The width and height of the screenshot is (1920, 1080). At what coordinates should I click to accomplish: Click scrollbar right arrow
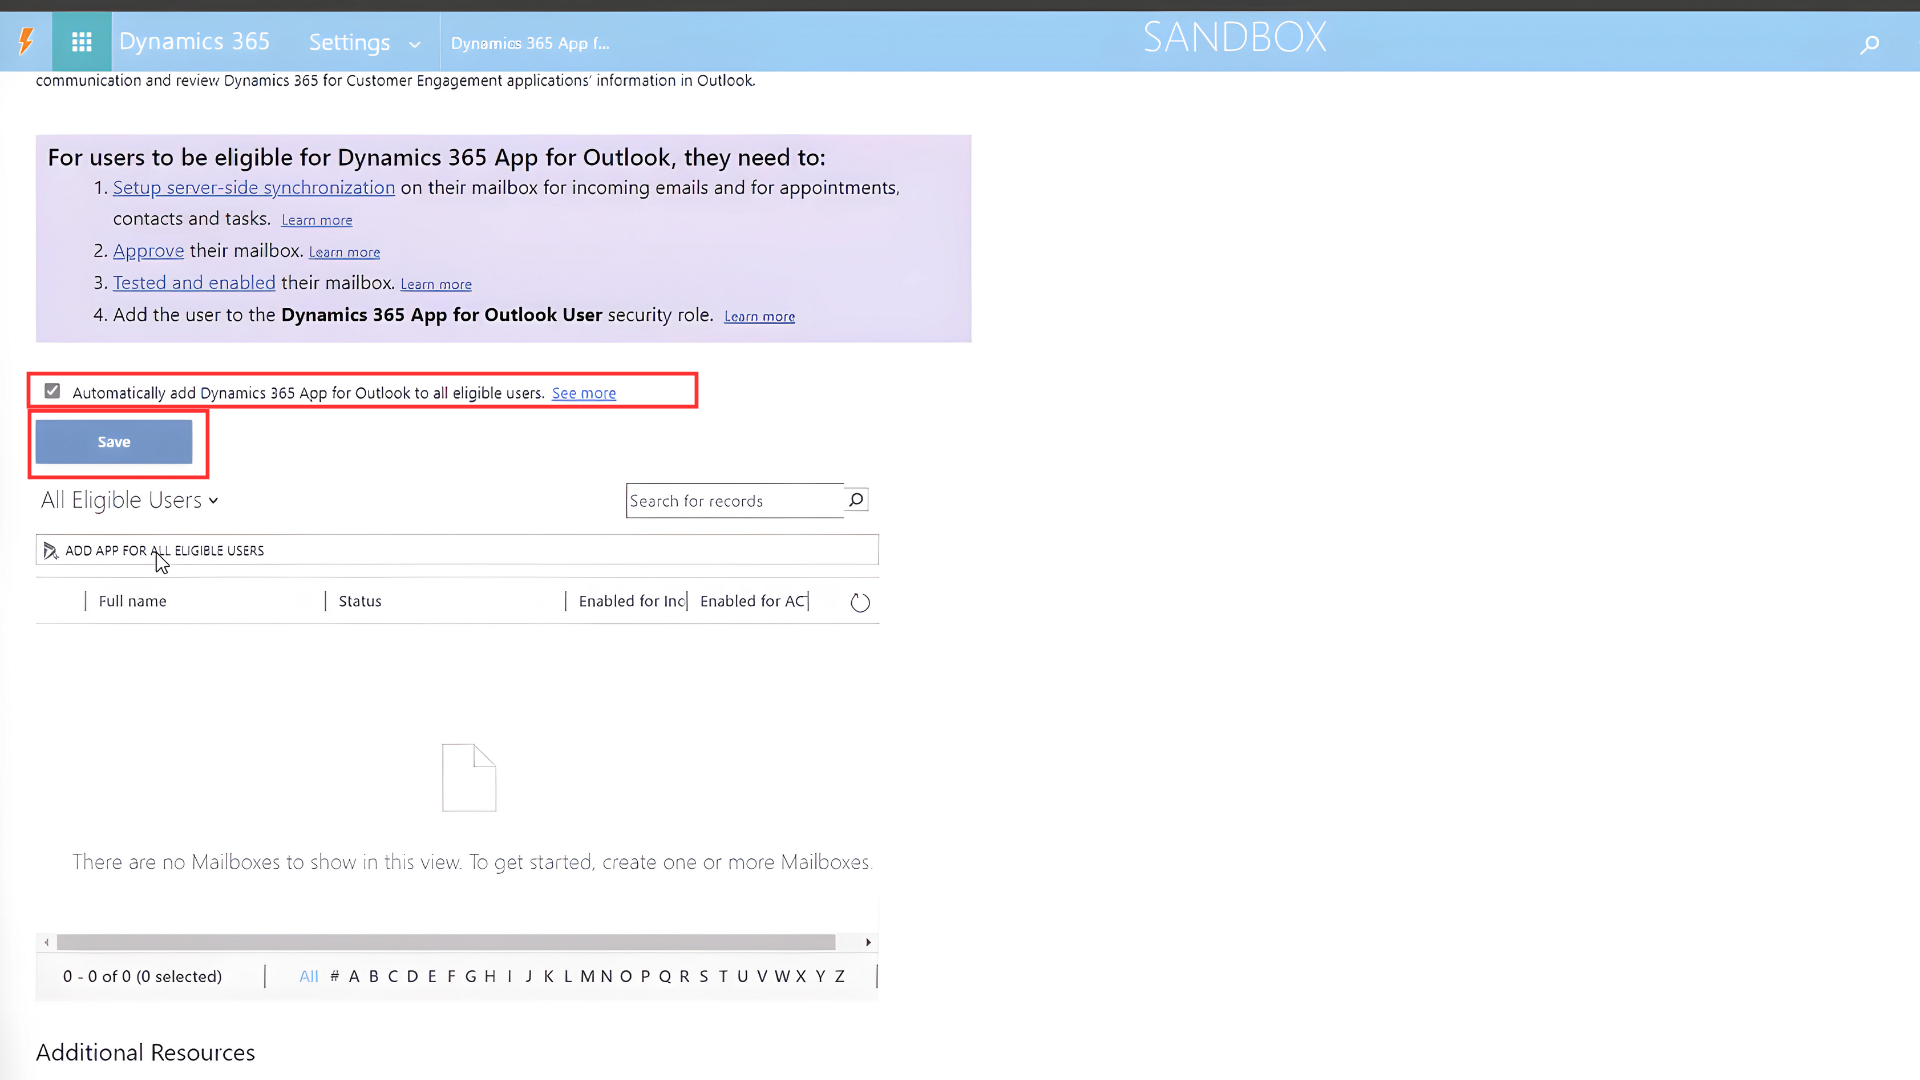tap(868, 943)
